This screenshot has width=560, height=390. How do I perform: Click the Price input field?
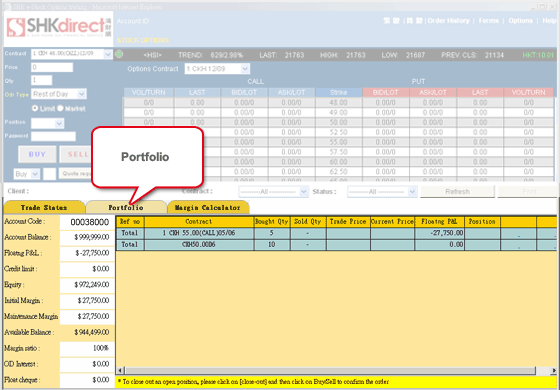[x=52, y=67]
